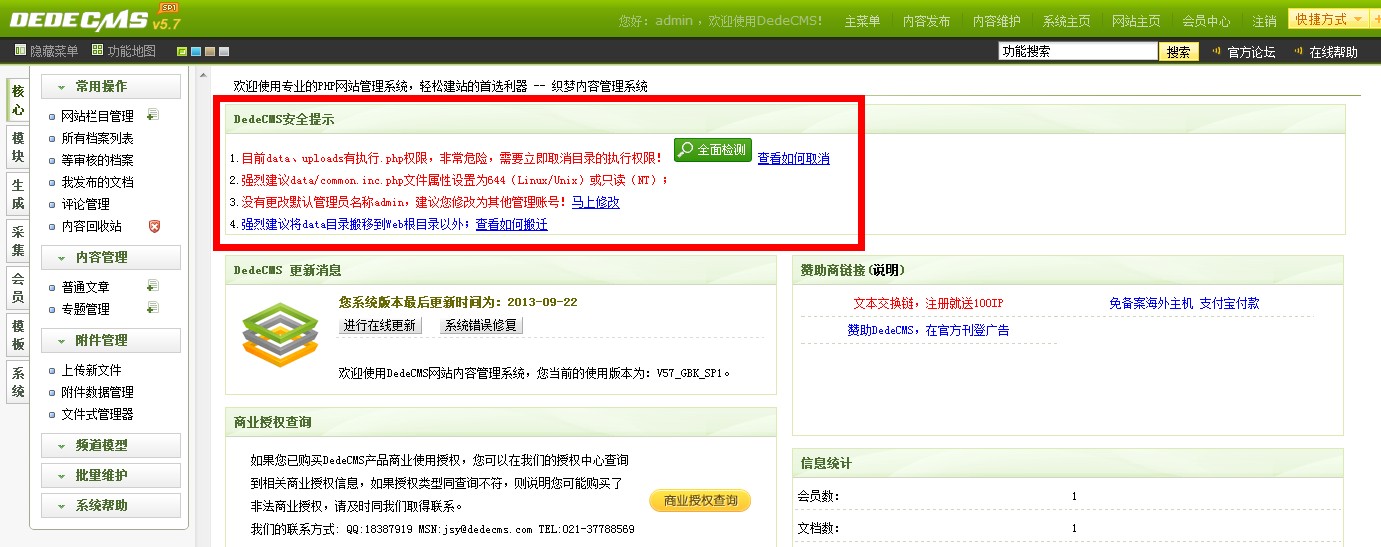Switch to the 会员 sidebar tab

coord(18,288)
